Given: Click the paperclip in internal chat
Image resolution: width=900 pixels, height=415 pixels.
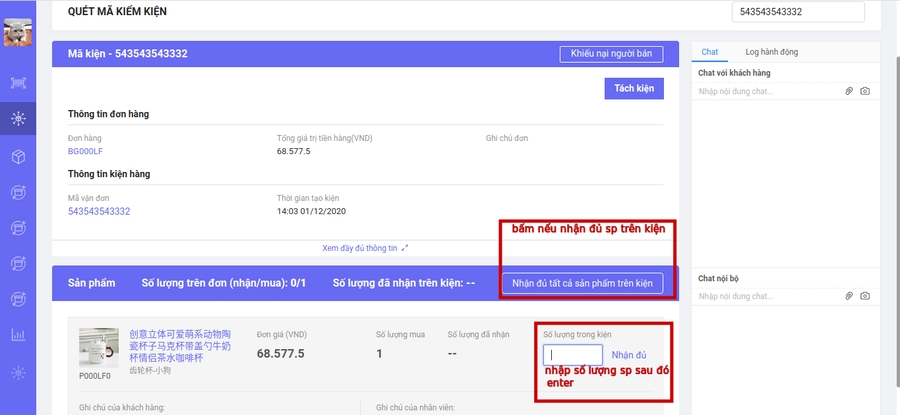Looking at the screenshot, I should pyautogui.click(x=849, y=296).
